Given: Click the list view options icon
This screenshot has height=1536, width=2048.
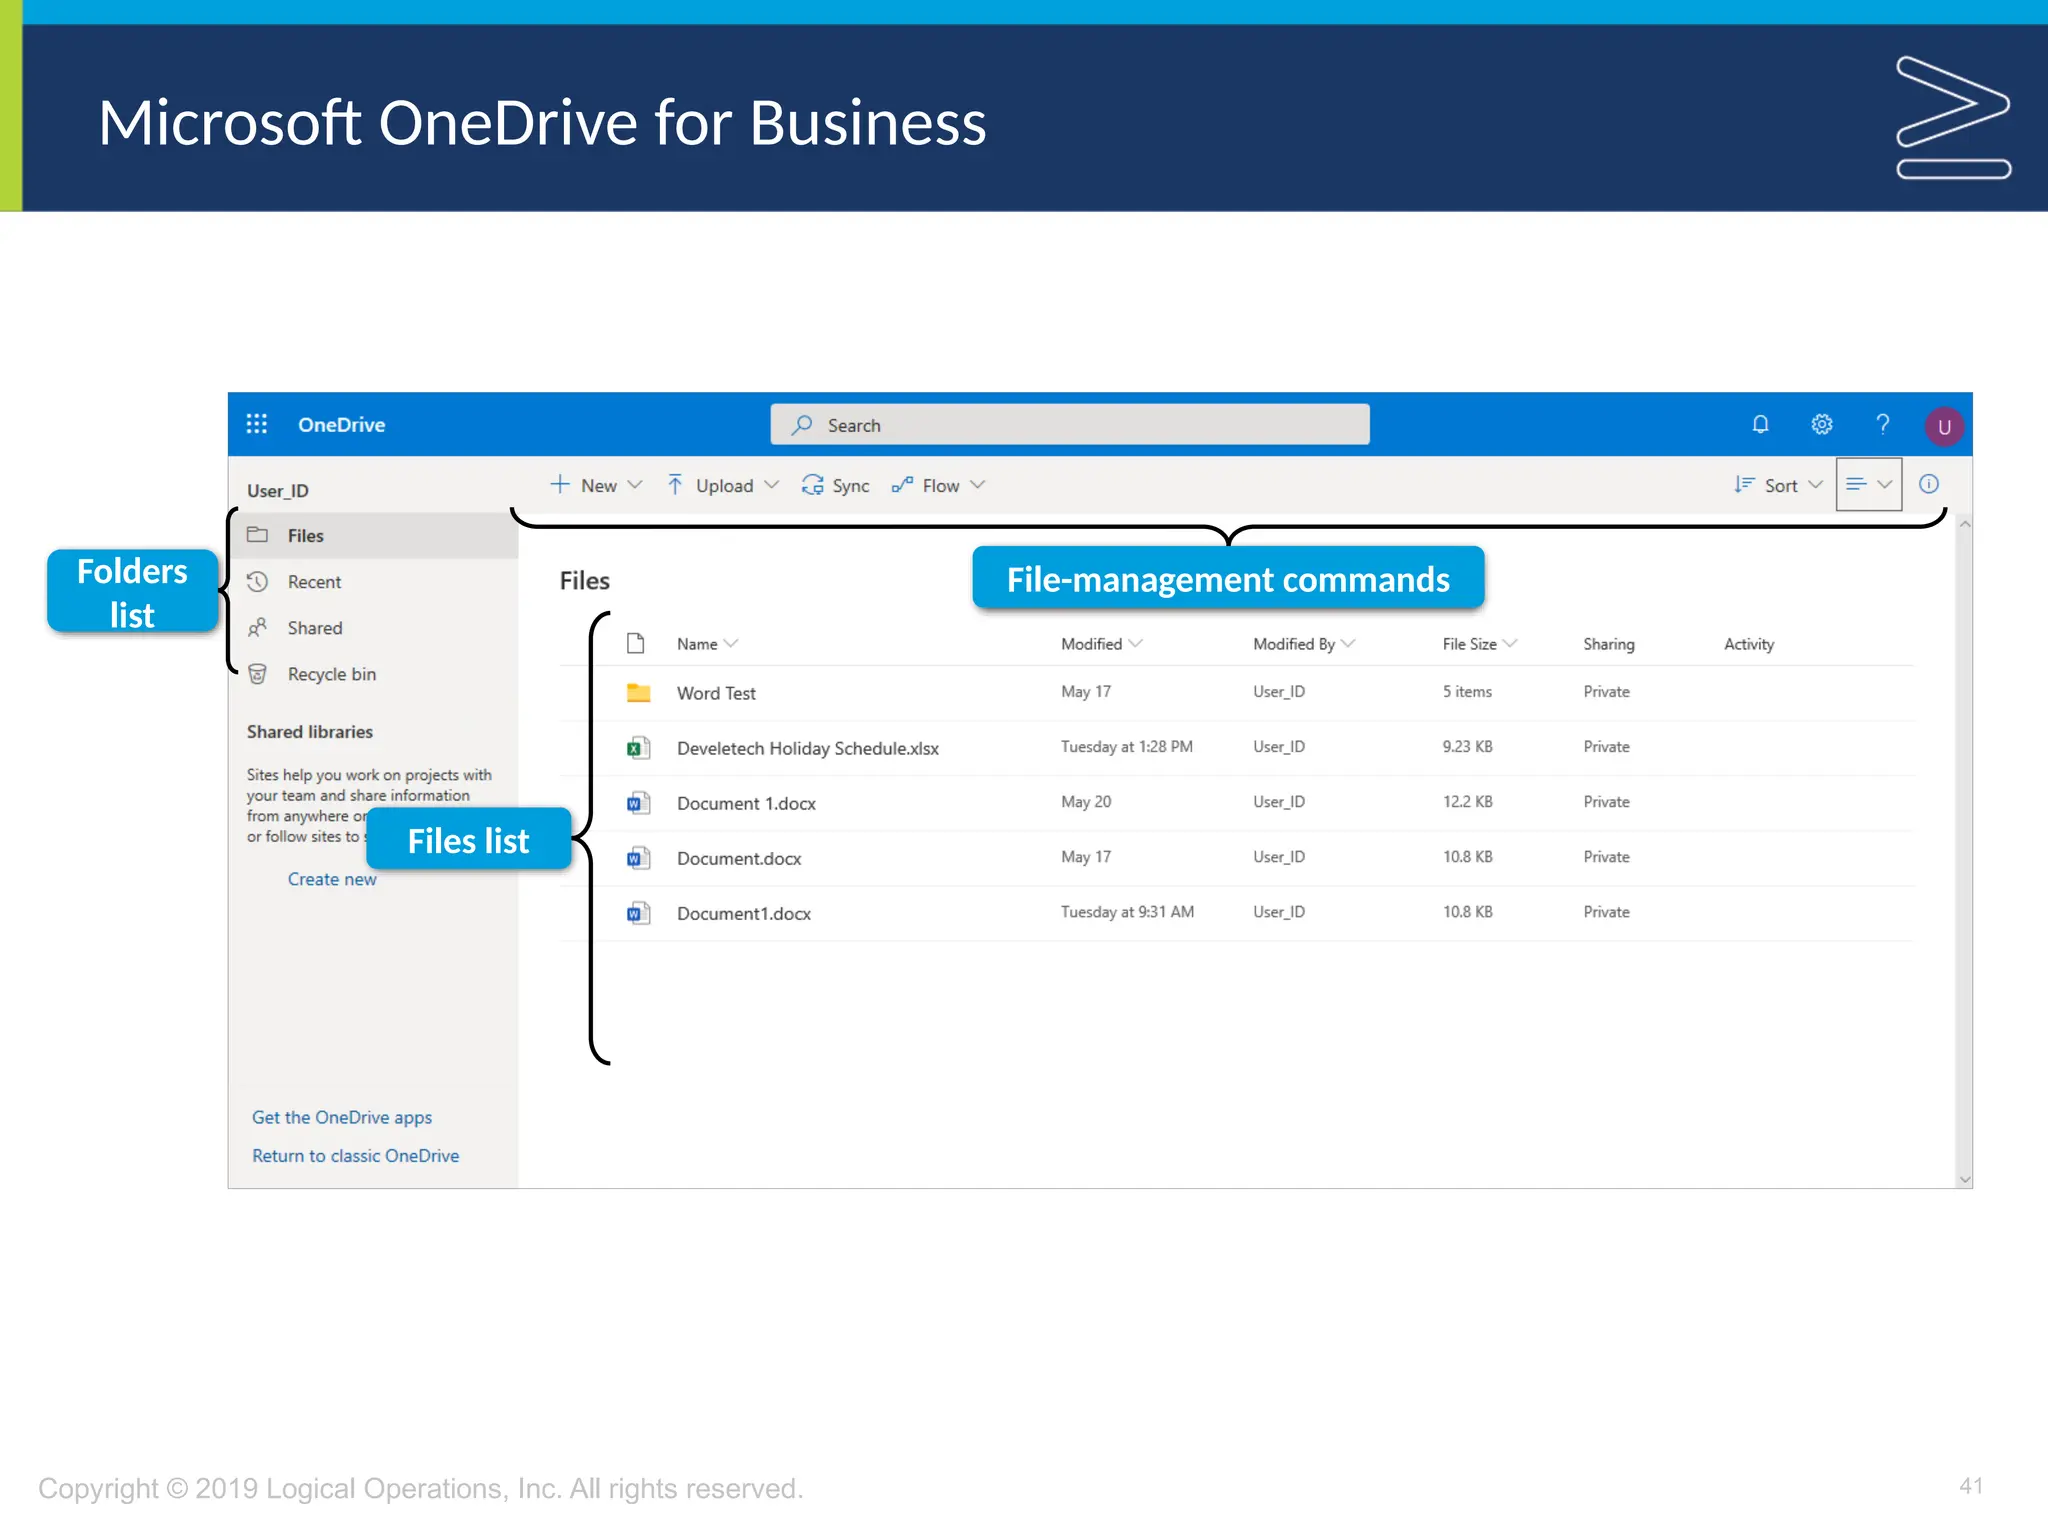Looking at the screenshot, I should (x=1856, y=484).
